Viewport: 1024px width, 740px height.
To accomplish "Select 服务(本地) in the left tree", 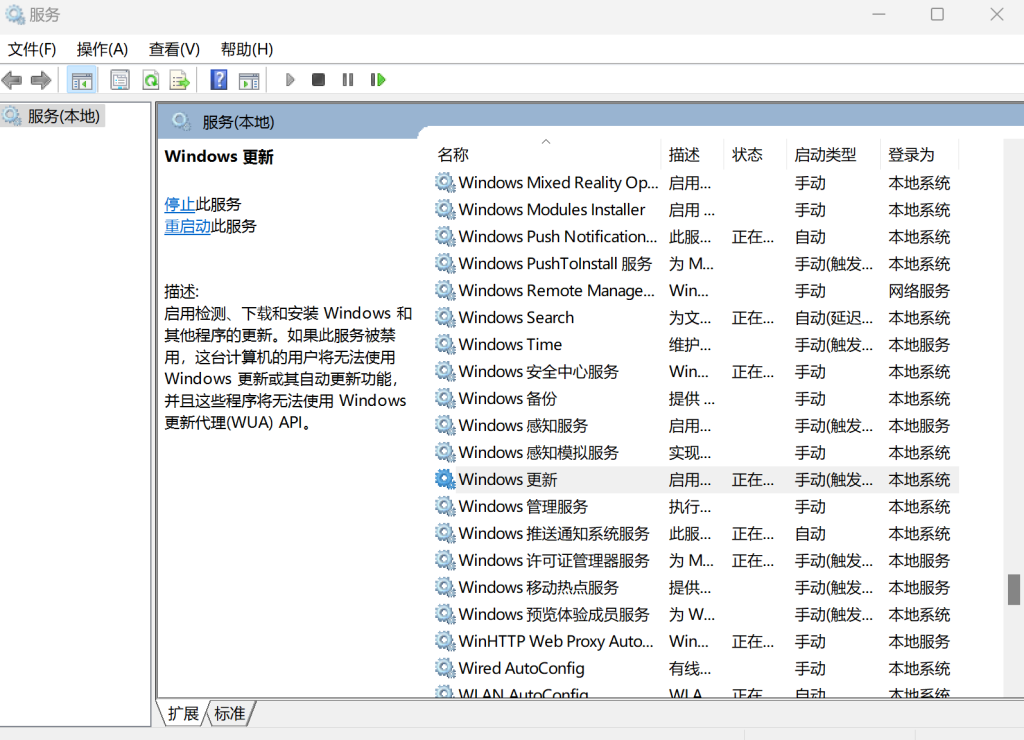I will click(63, 116).
